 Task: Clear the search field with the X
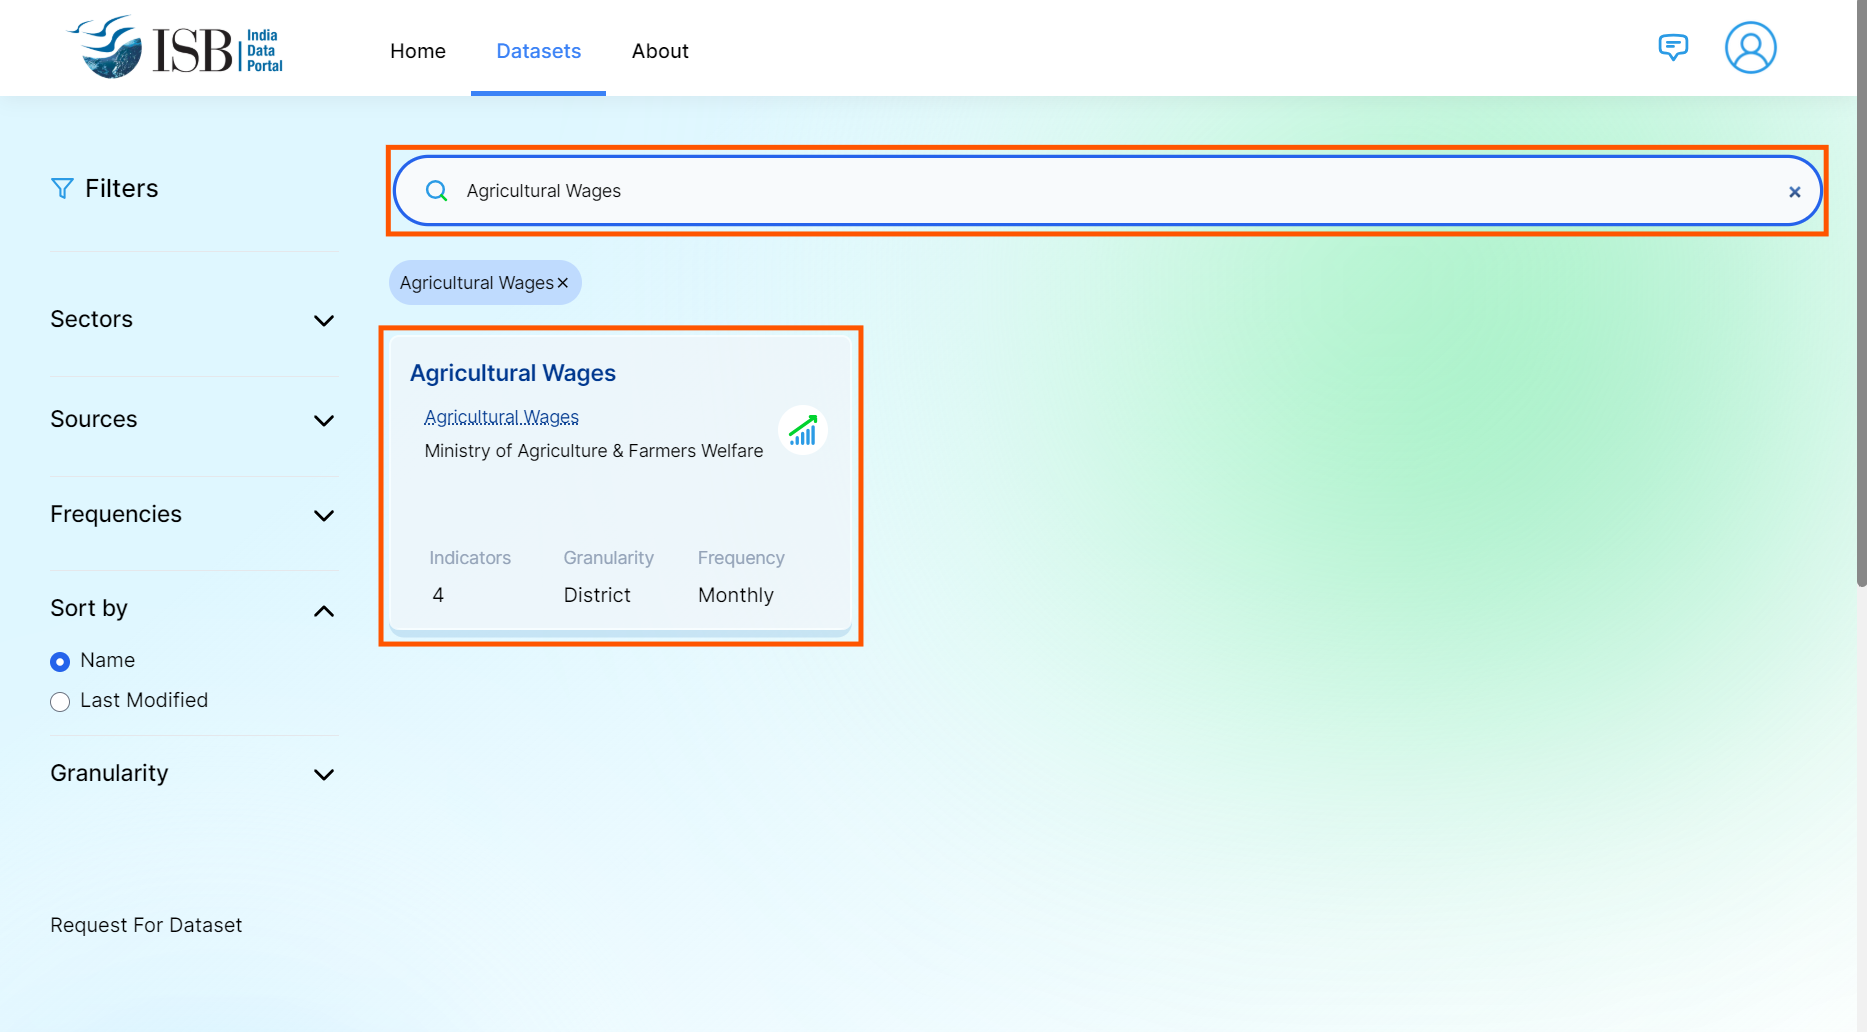point(1795,192)
